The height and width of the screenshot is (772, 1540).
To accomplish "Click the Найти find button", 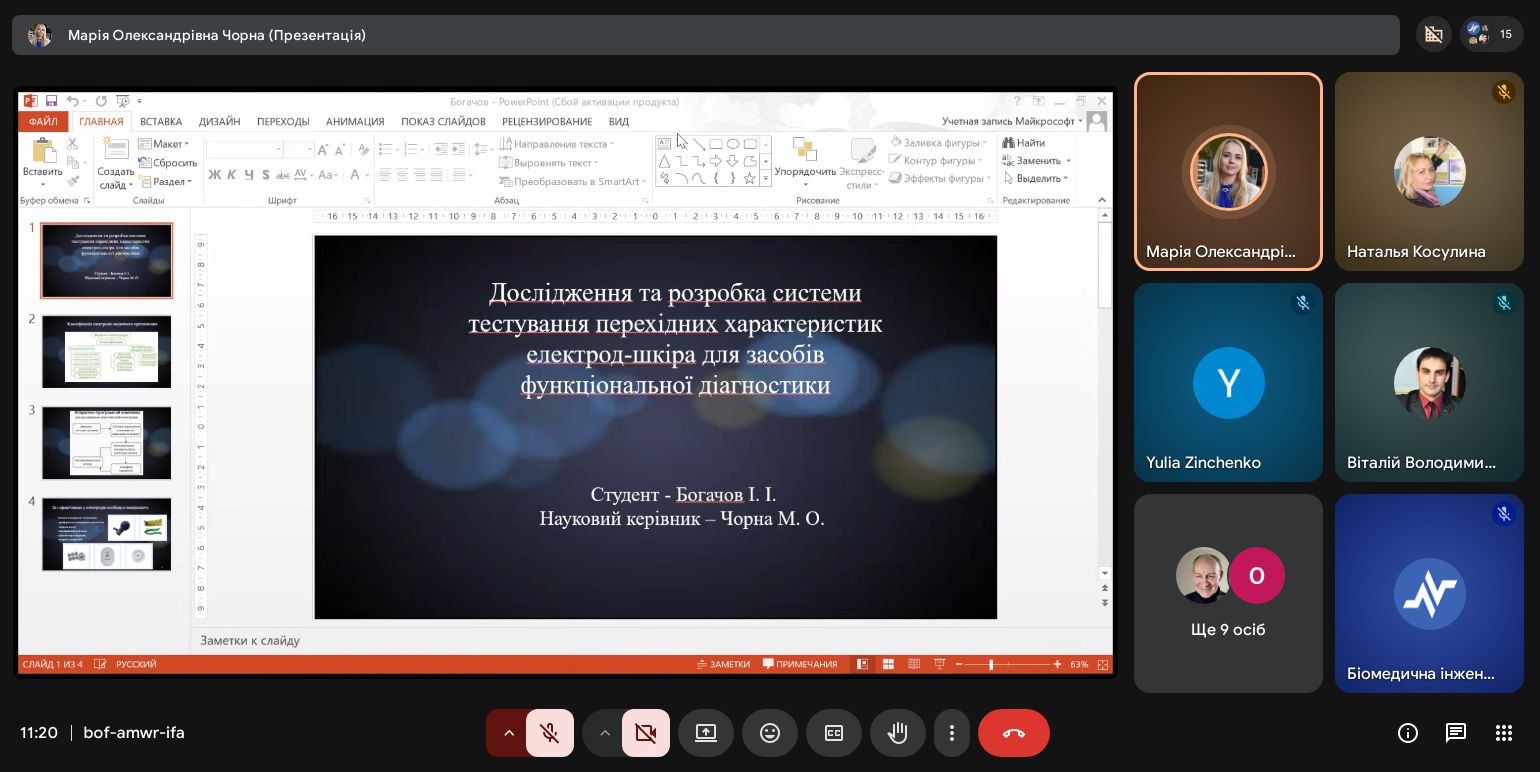I will [x=1024, y=143].
